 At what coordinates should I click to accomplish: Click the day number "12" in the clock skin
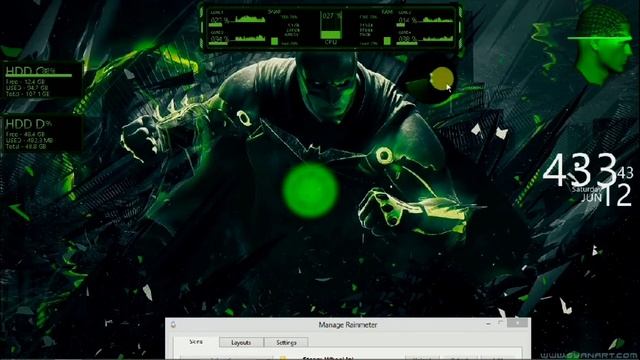(618, 195)
